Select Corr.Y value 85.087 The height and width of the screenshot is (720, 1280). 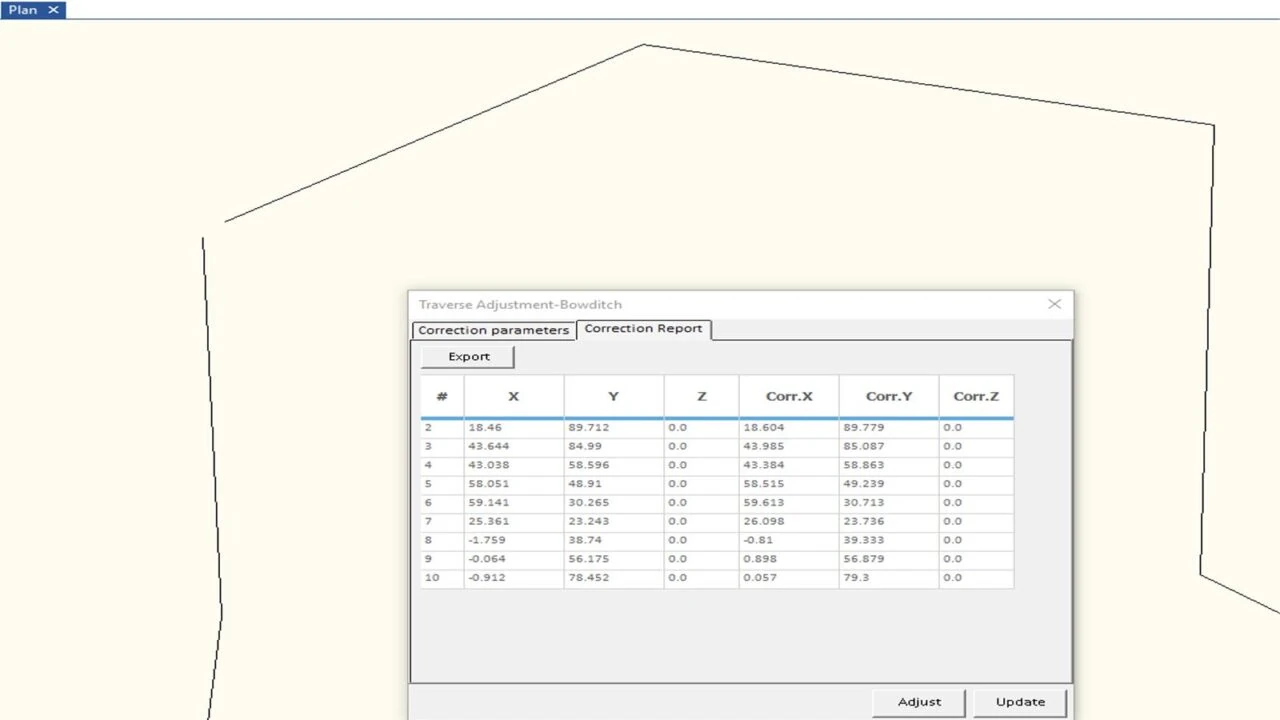coord(889,446)
